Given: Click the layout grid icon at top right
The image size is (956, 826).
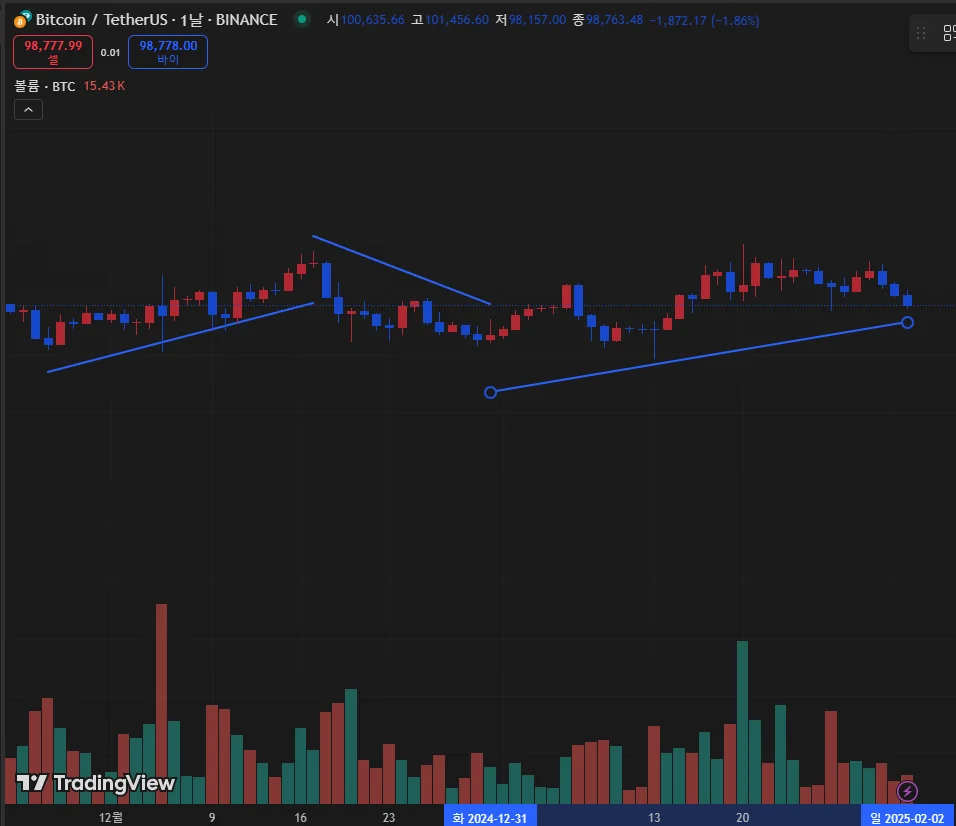Looking at the screenshot, I should point(949,33).
